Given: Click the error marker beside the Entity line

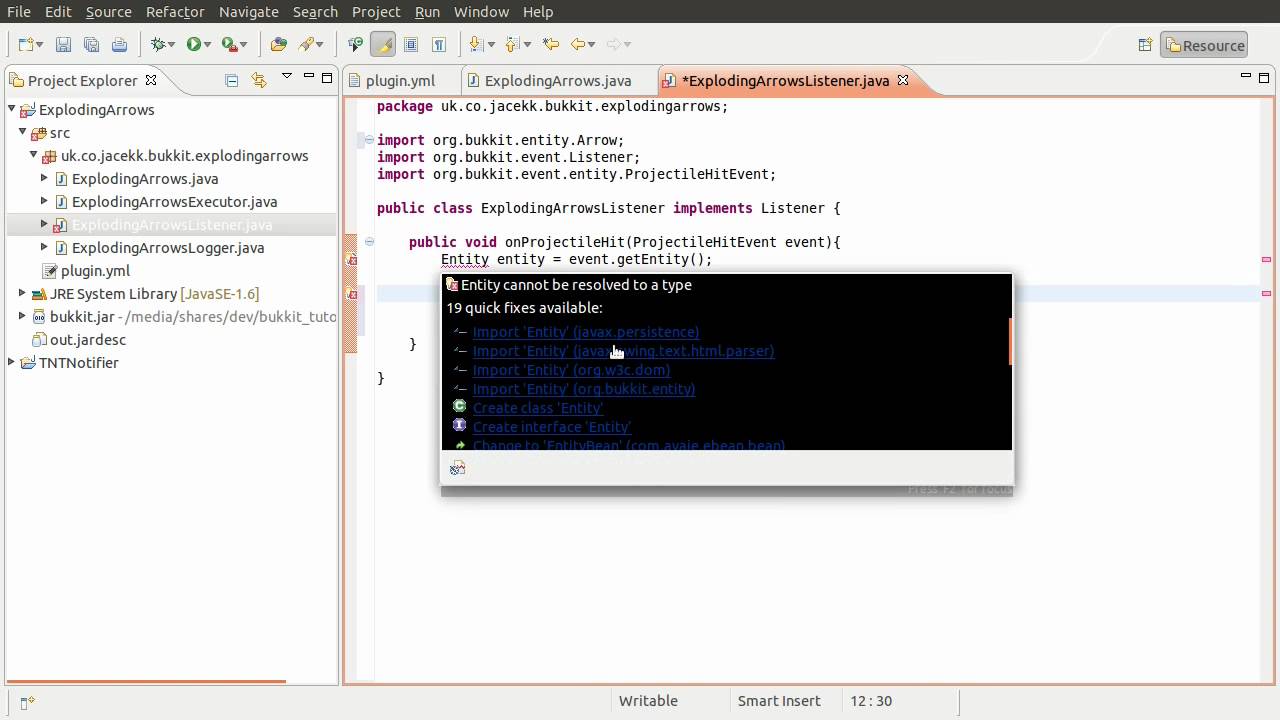Looking at the screenshot, I should click(x=351, y=260).
